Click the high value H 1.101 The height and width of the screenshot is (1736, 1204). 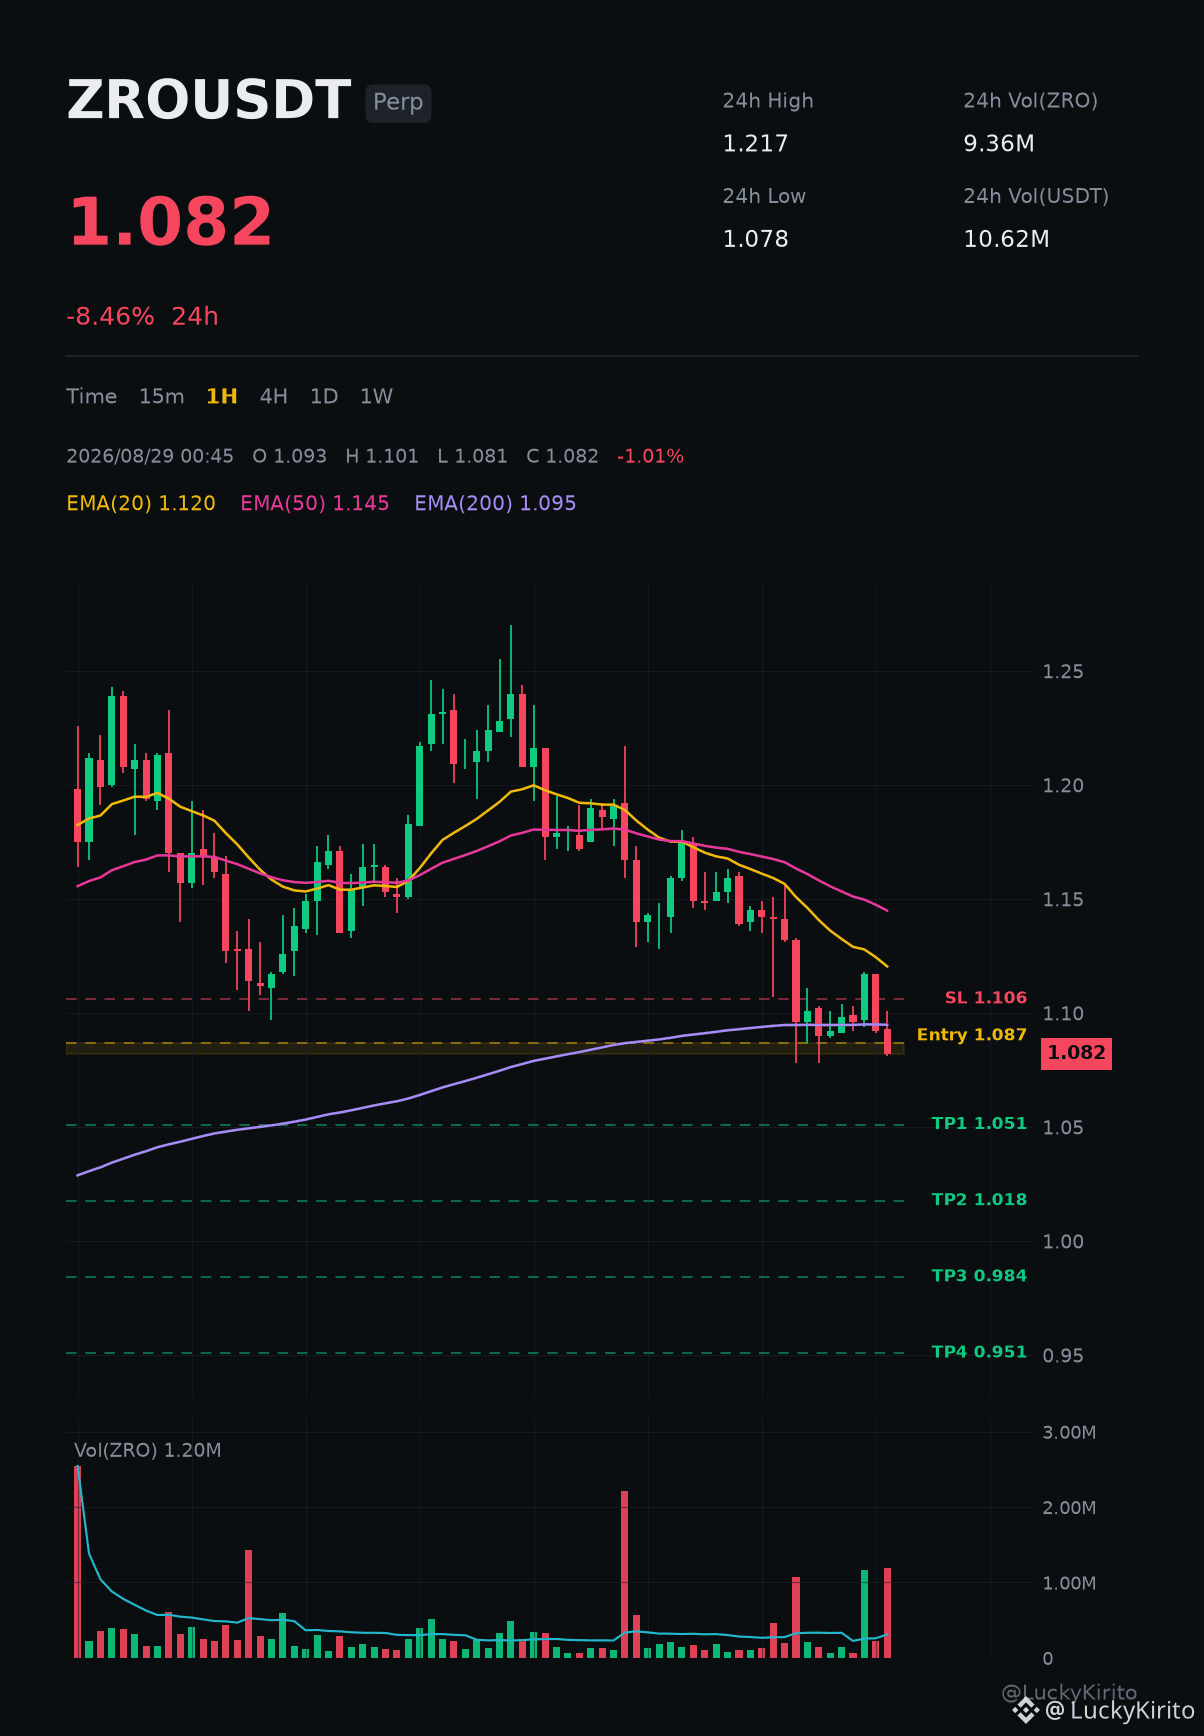(382, 457)
